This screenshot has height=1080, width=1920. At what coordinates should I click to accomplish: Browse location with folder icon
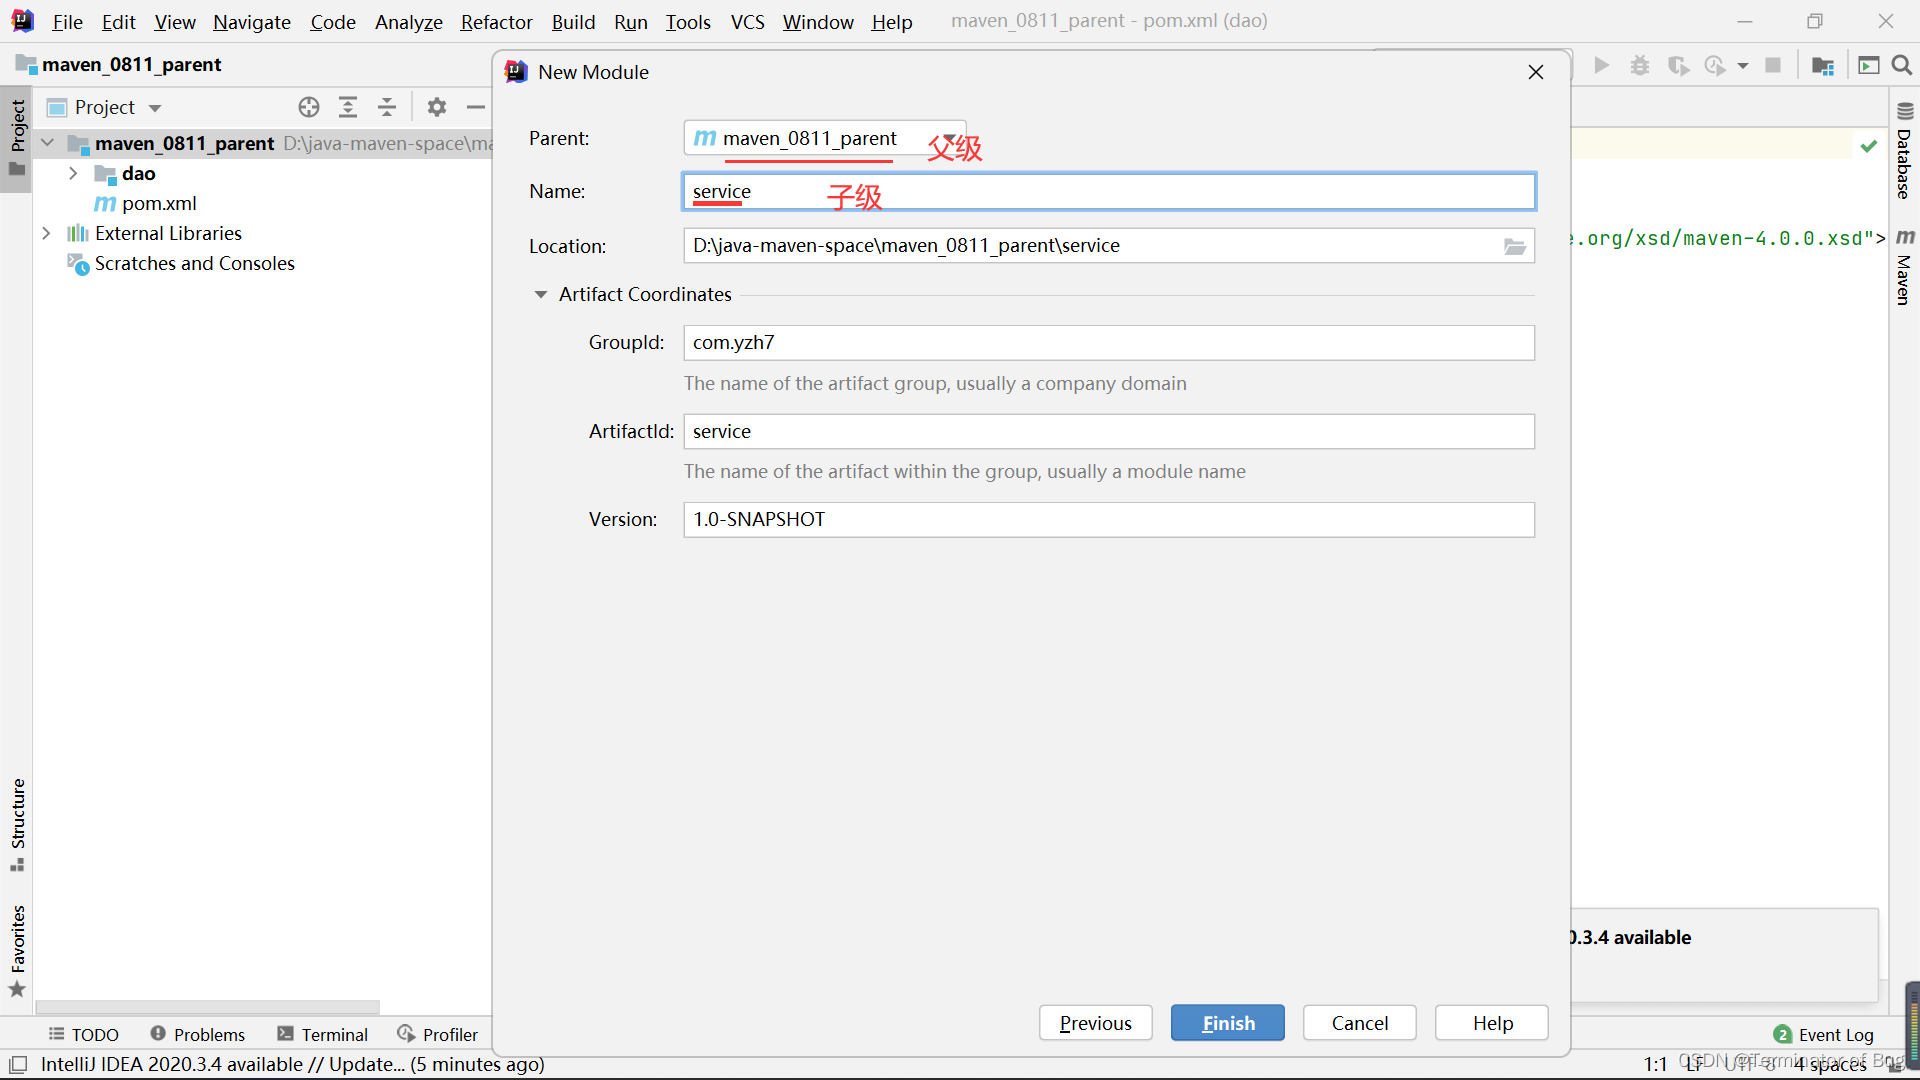coord(1515,246)
